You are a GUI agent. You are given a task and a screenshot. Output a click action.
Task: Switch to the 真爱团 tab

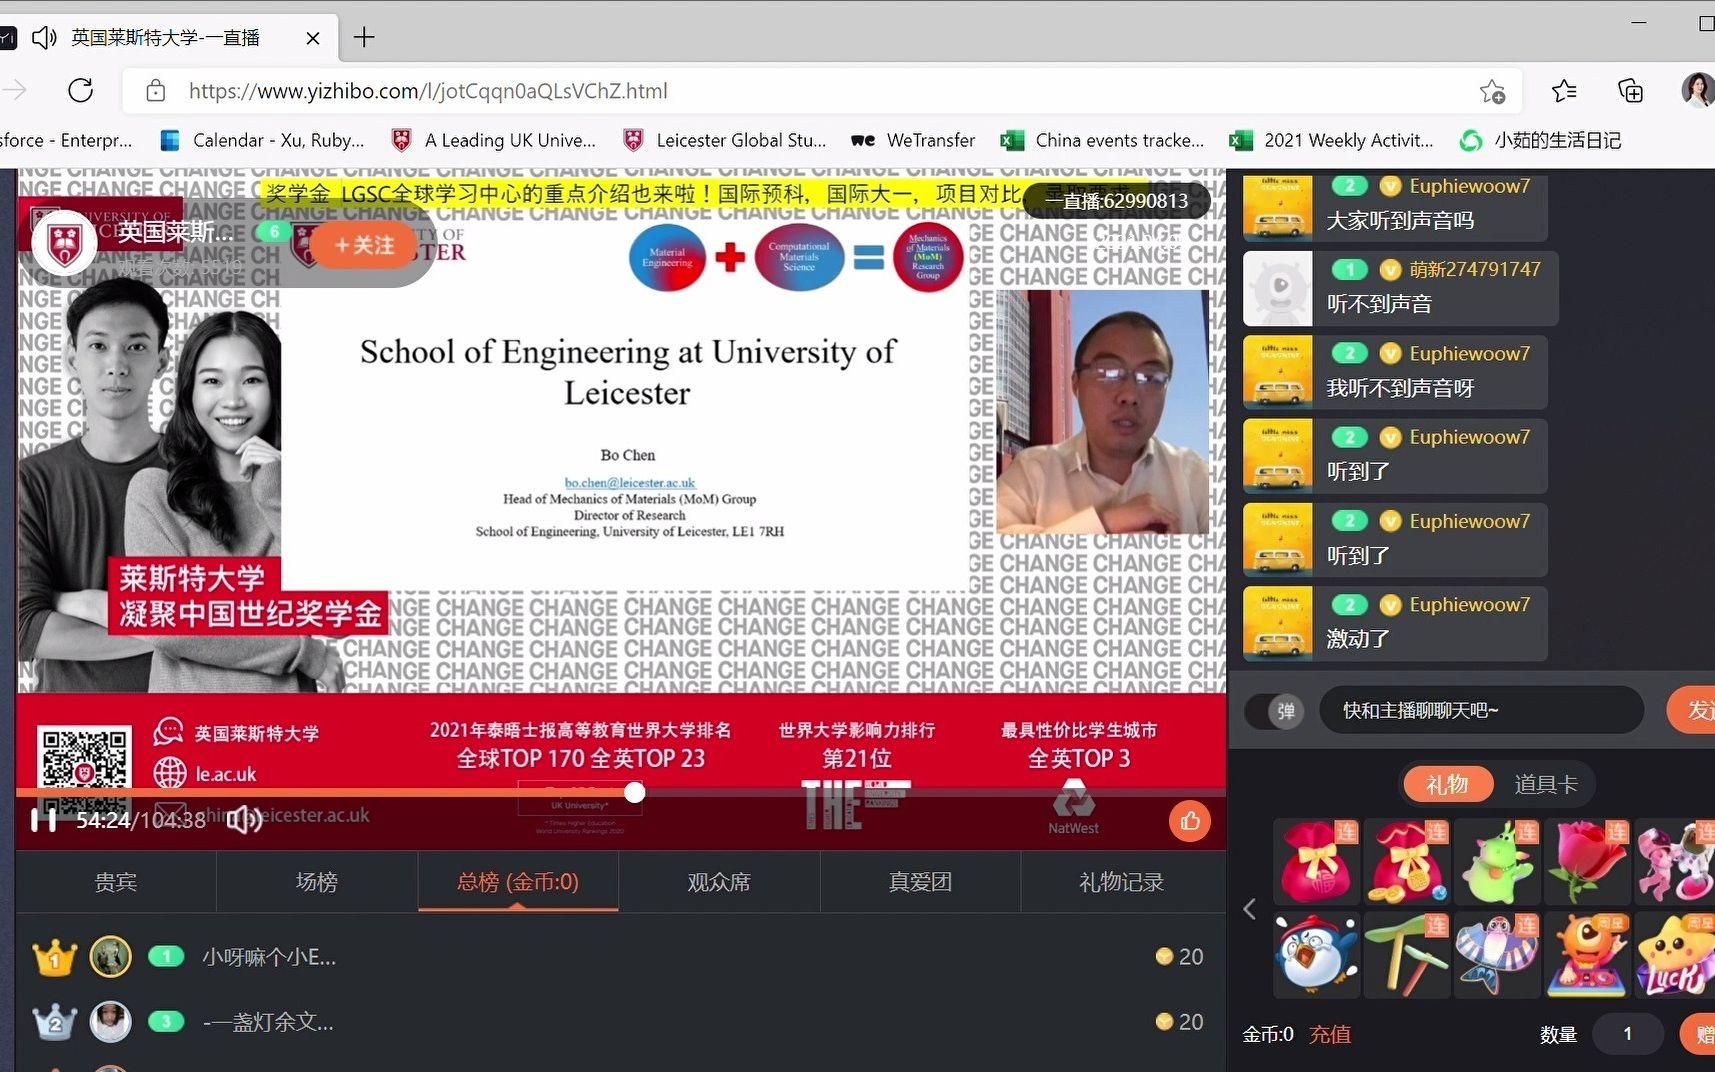(x=920, y=882)
